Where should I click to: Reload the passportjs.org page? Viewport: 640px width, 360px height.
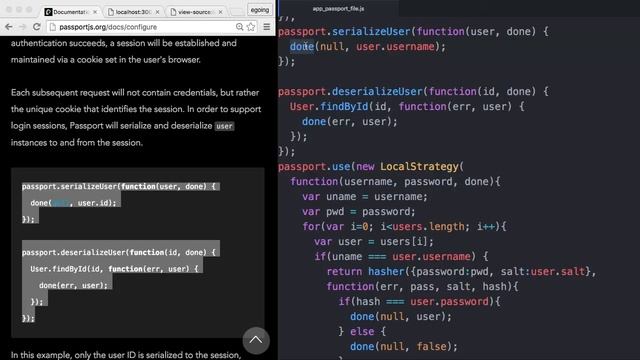[x=36, y=27]
